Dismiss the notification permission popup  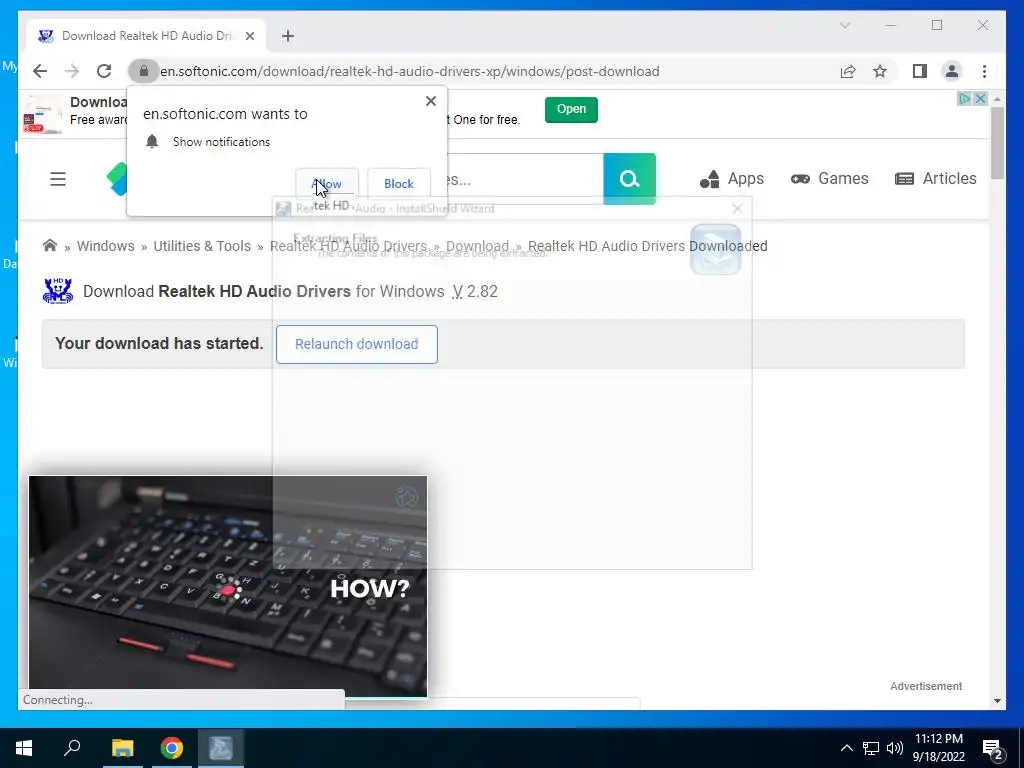tap(430, 101)
